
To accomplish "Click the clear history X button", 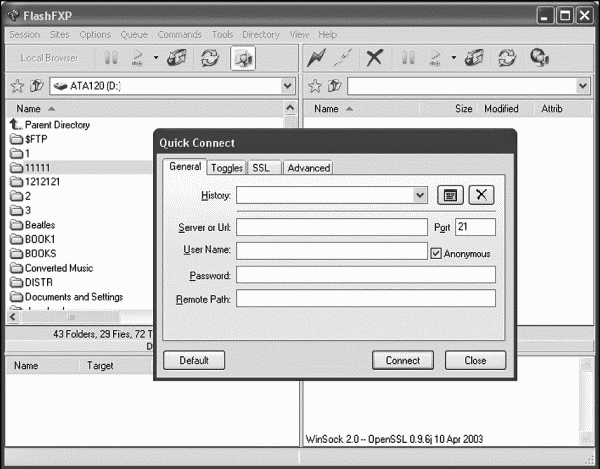I will click(x=481, y=195).
